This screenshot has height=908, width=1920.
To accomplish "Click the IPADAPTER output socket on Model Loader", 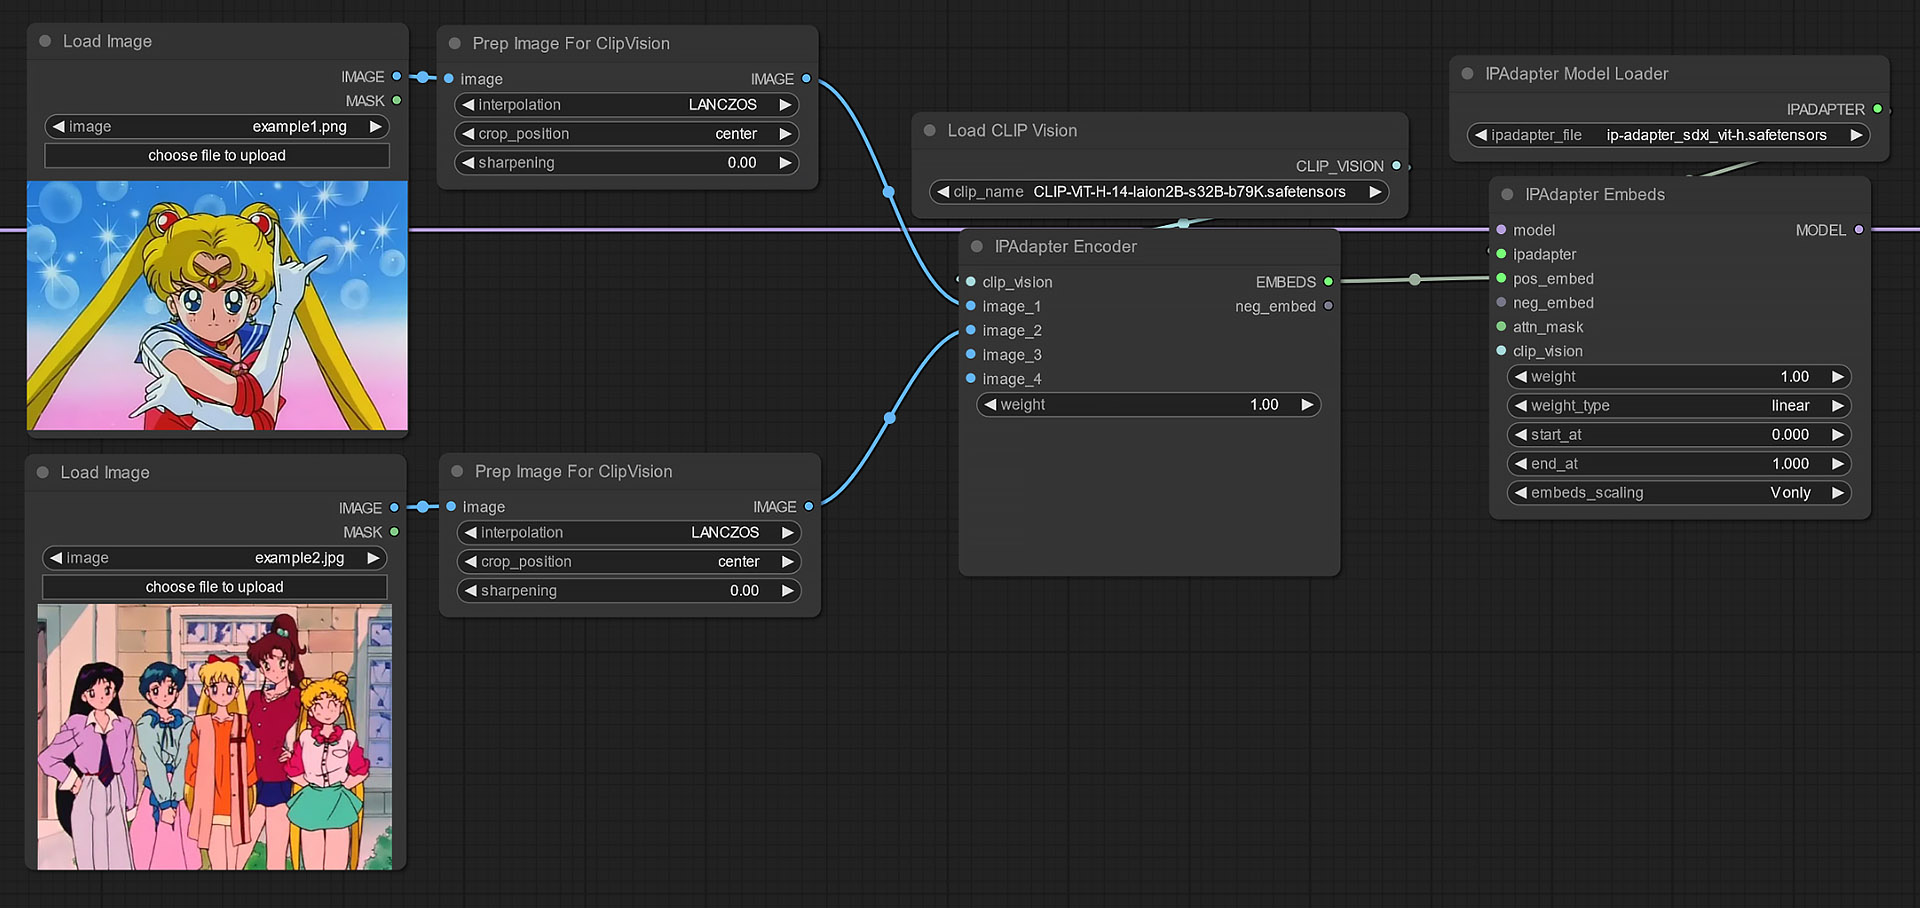I will point(1878,109).
